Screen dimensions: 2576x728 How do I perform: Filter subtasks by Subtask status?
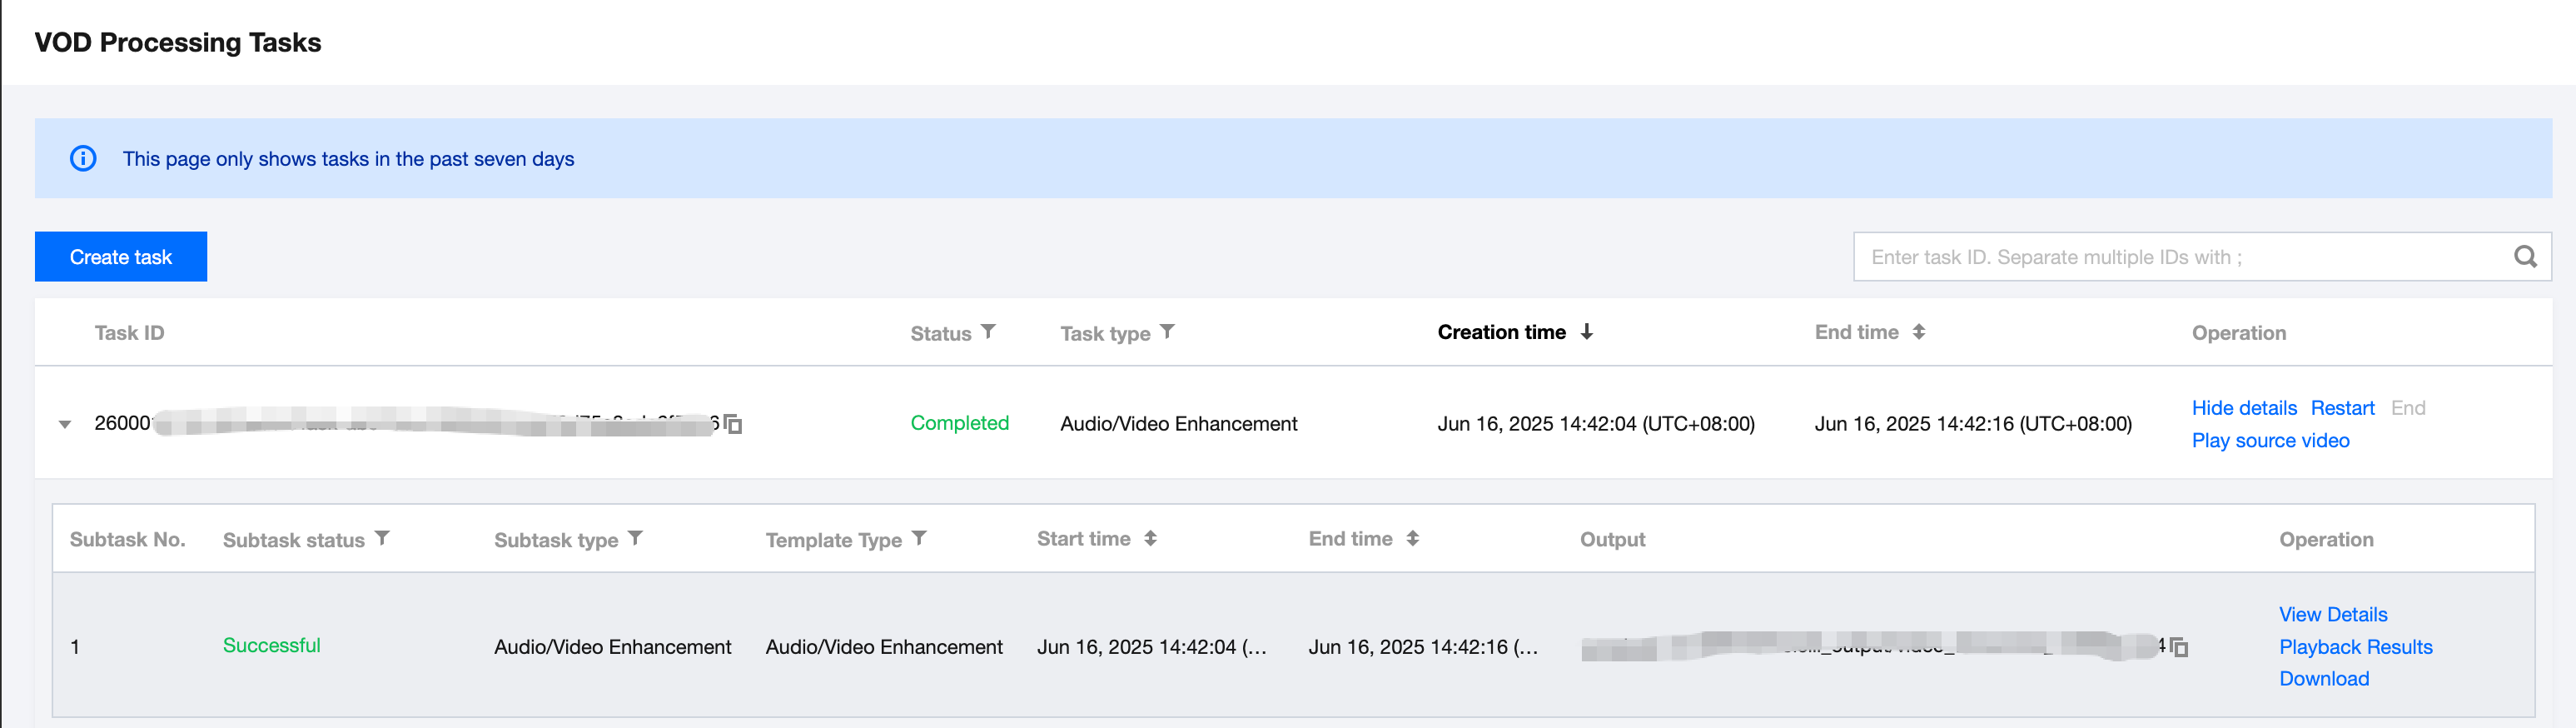point(382,539)
